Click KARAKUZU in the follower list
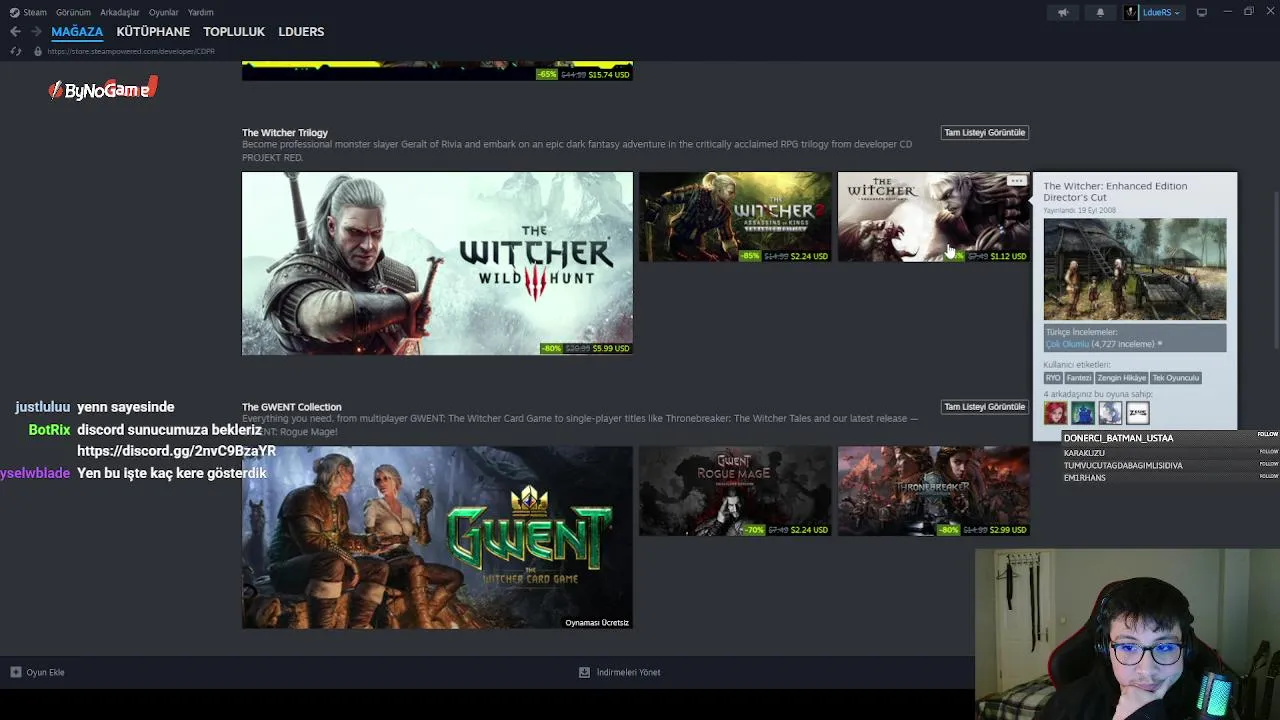 click(1084, 453)
